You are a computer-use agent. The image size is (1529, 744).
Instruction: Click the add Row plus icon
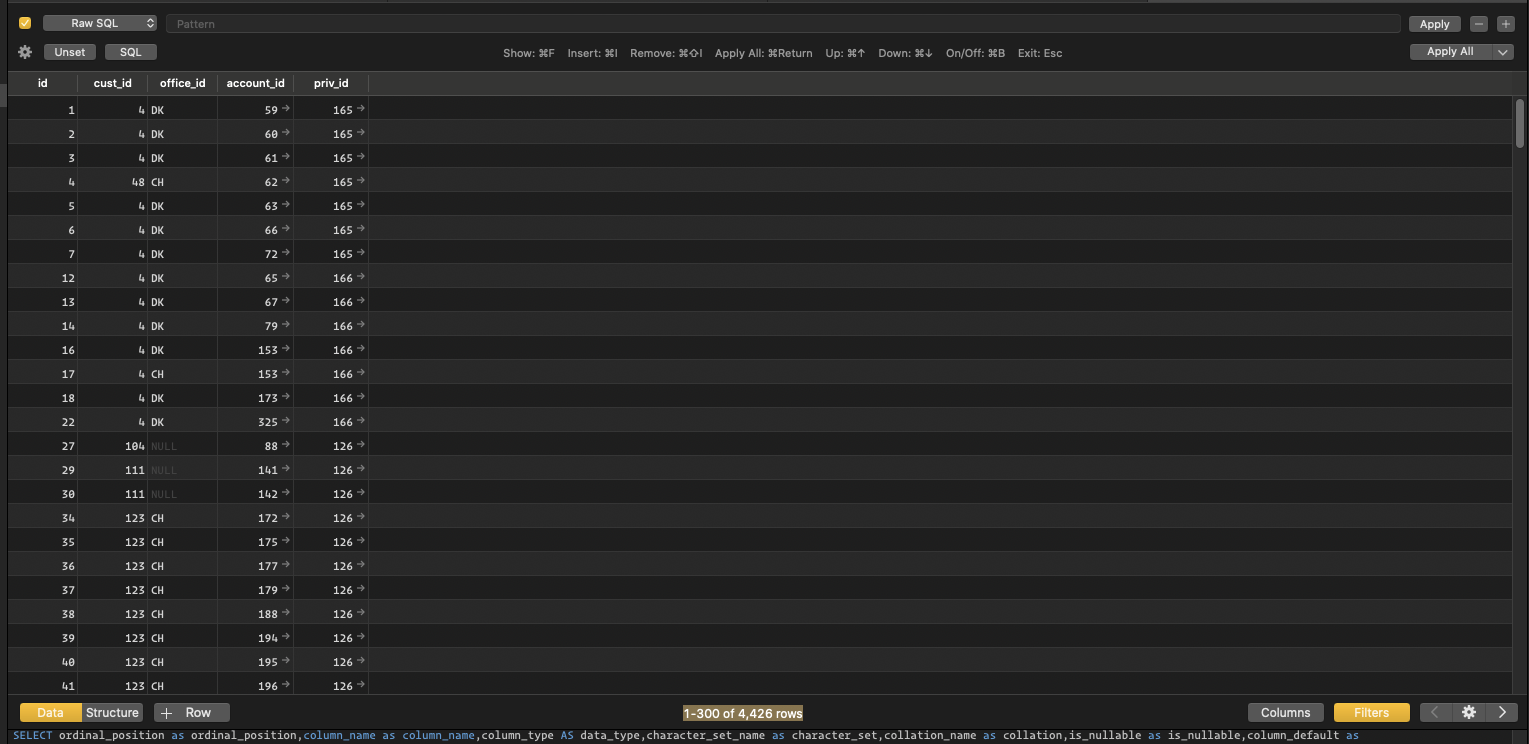(166, 712)
